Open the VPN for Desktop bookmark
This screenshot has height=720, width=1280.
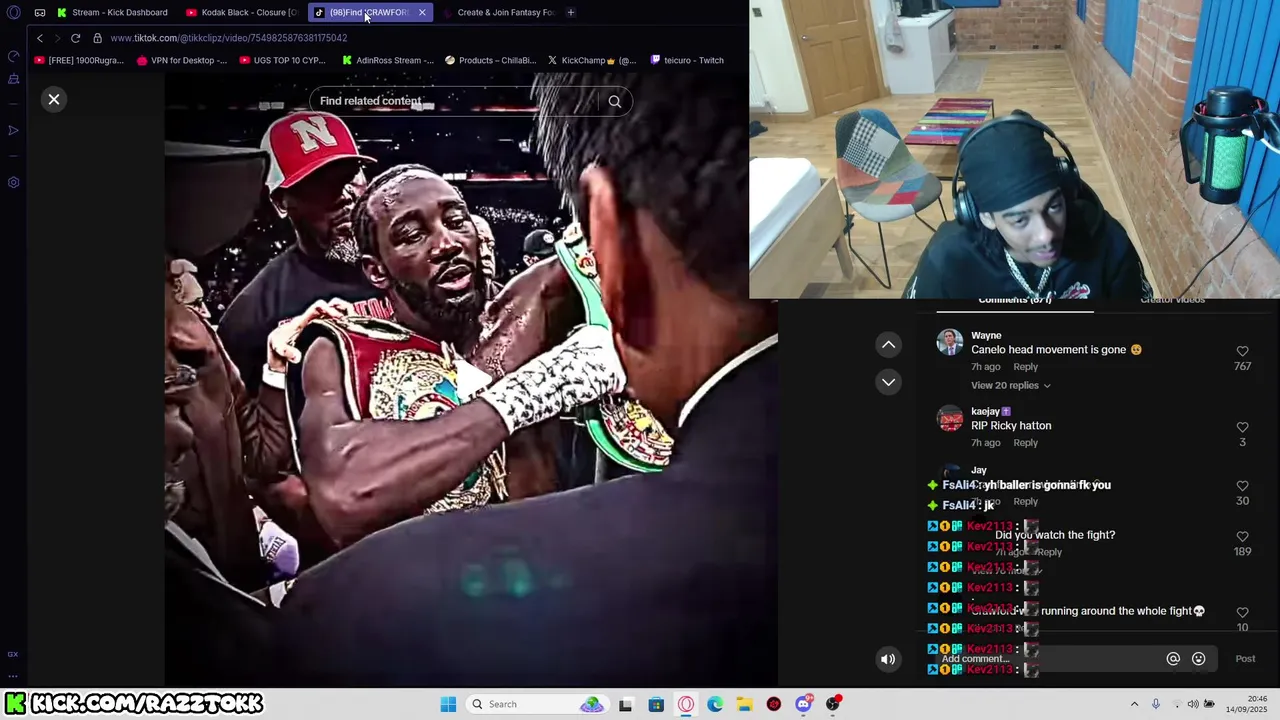181,60
